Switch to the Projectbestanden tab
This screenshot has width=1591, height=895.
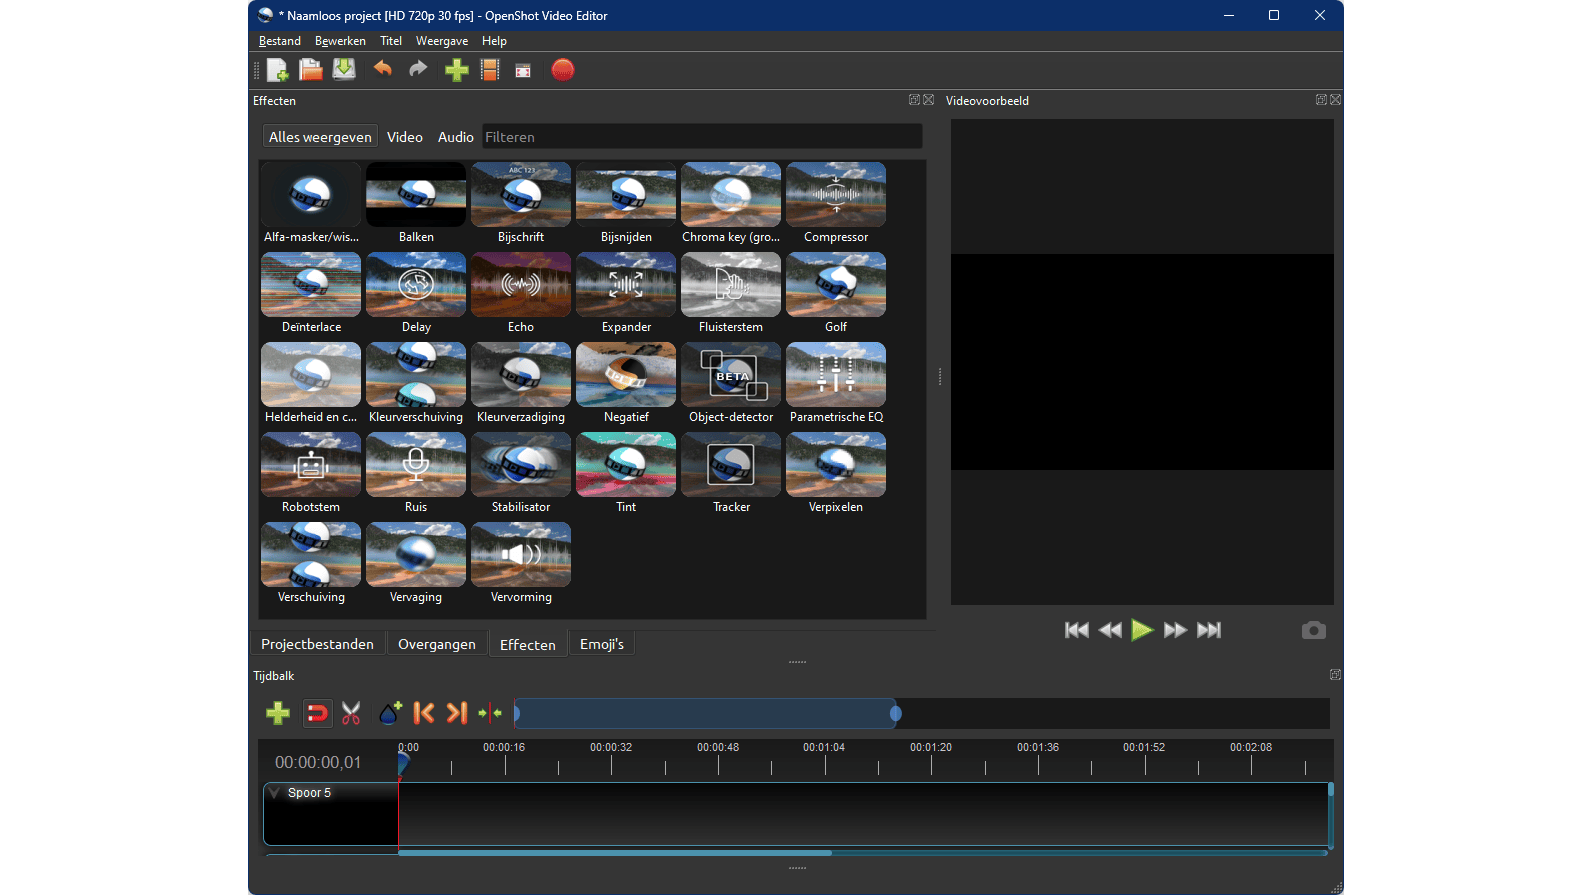(317, 644)
